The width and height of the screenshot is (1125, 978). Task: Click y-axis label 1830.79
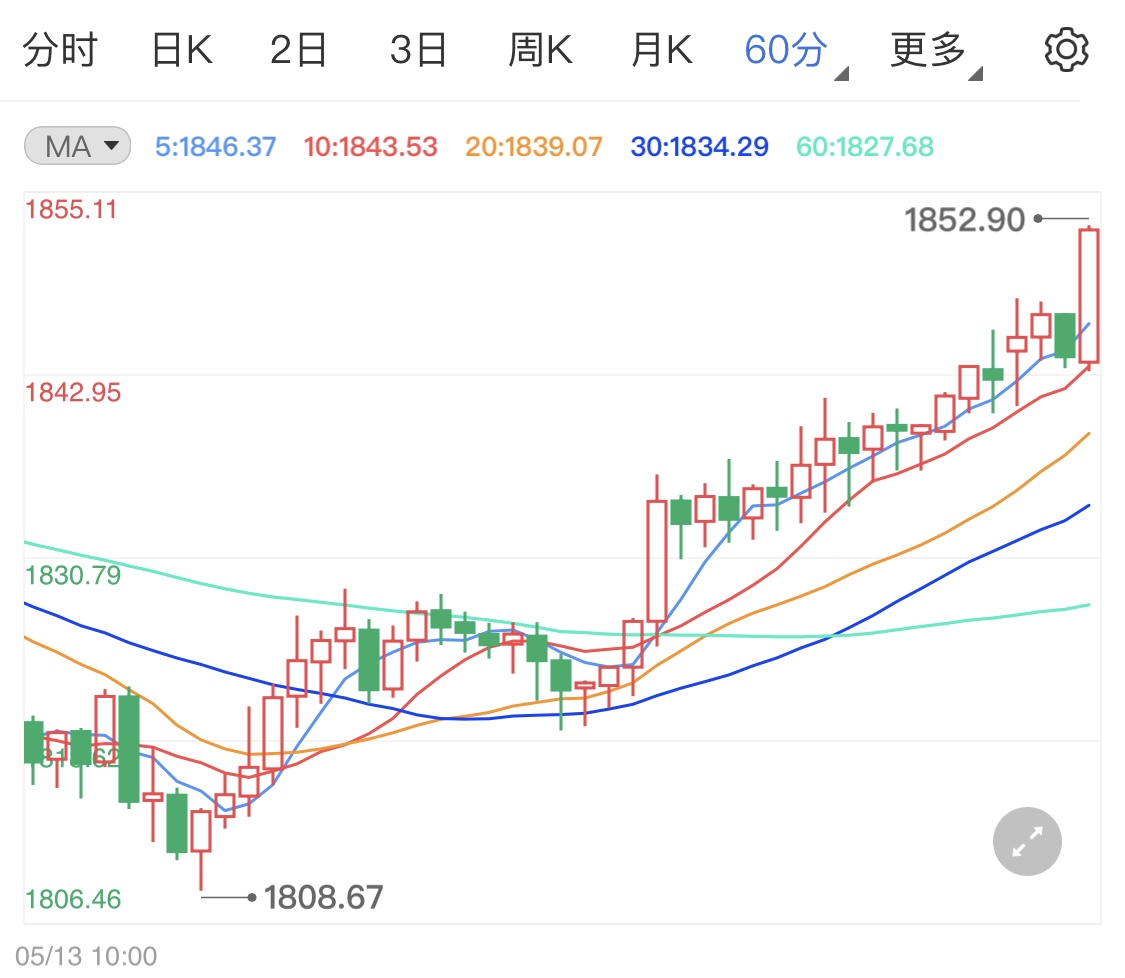click(x=73, y=575)
